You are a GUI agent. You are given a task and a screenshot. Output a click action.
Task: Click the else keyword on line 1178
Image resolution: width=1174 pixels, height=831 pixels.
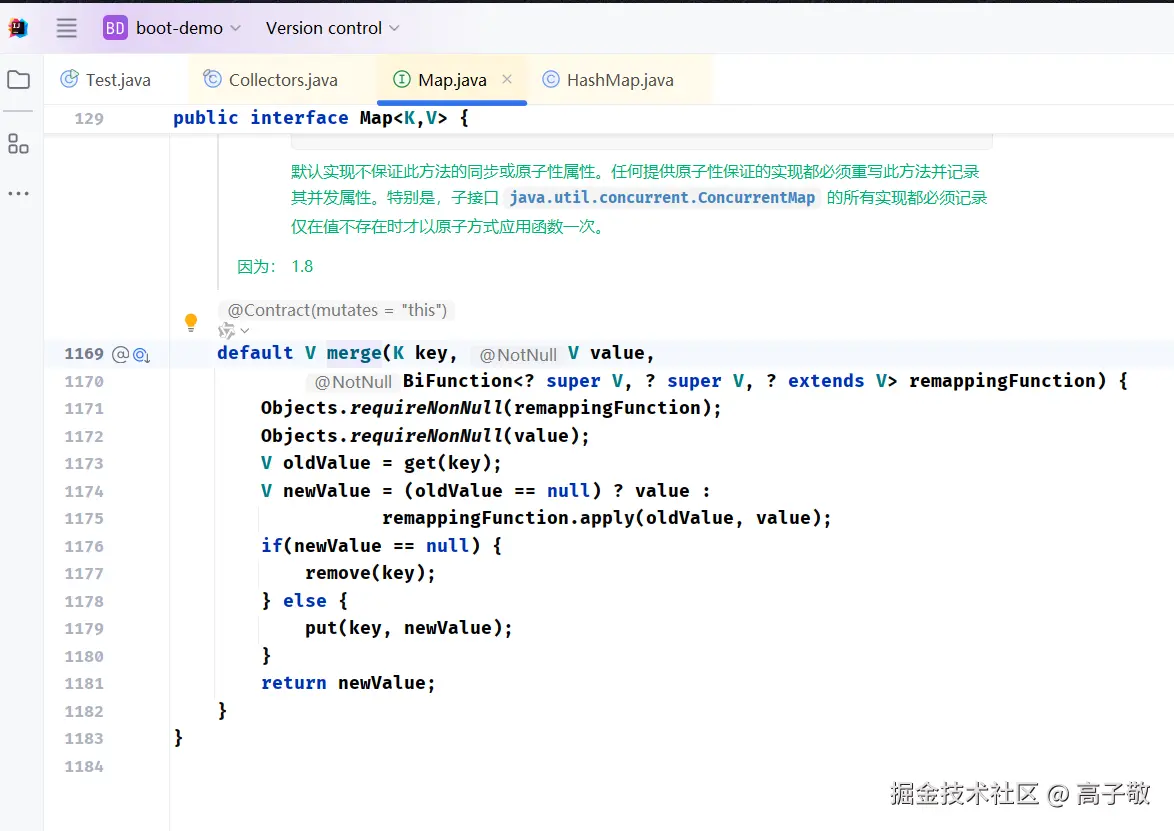[305, 601]
